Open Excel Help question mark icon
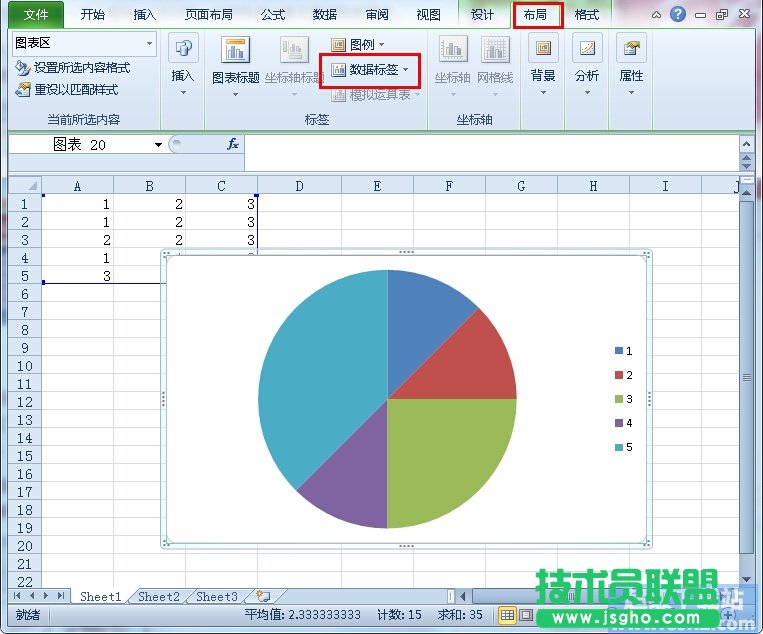 point(678,14)
